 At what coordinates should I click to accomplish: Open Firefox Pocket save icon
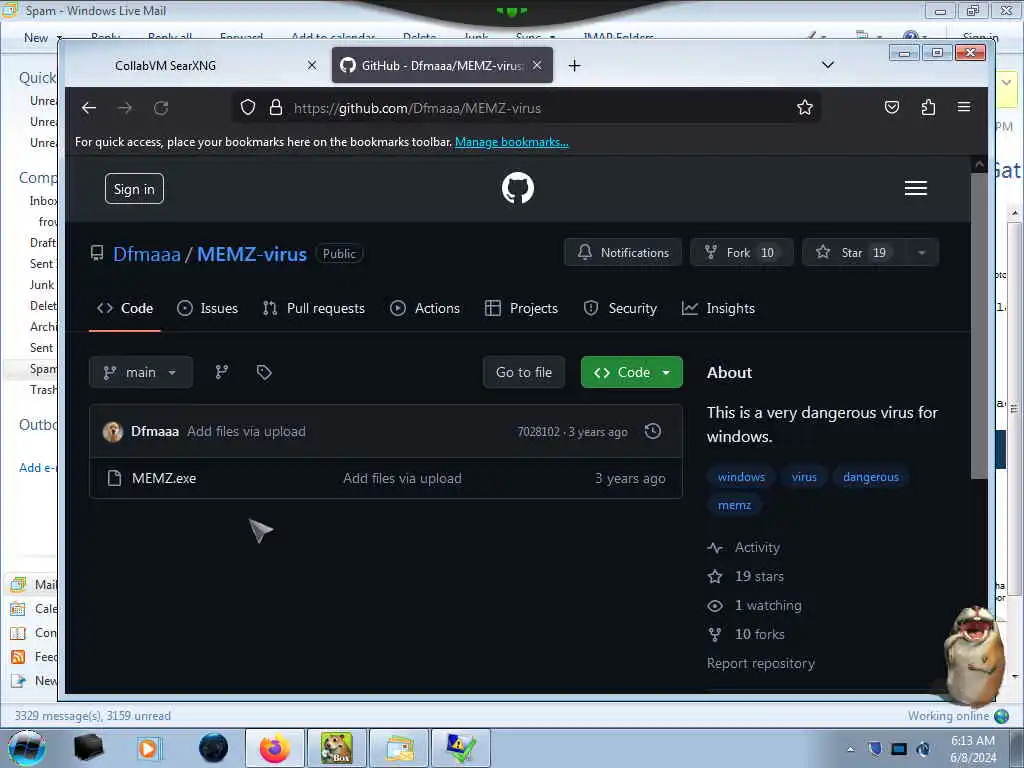tap(891, 108)
